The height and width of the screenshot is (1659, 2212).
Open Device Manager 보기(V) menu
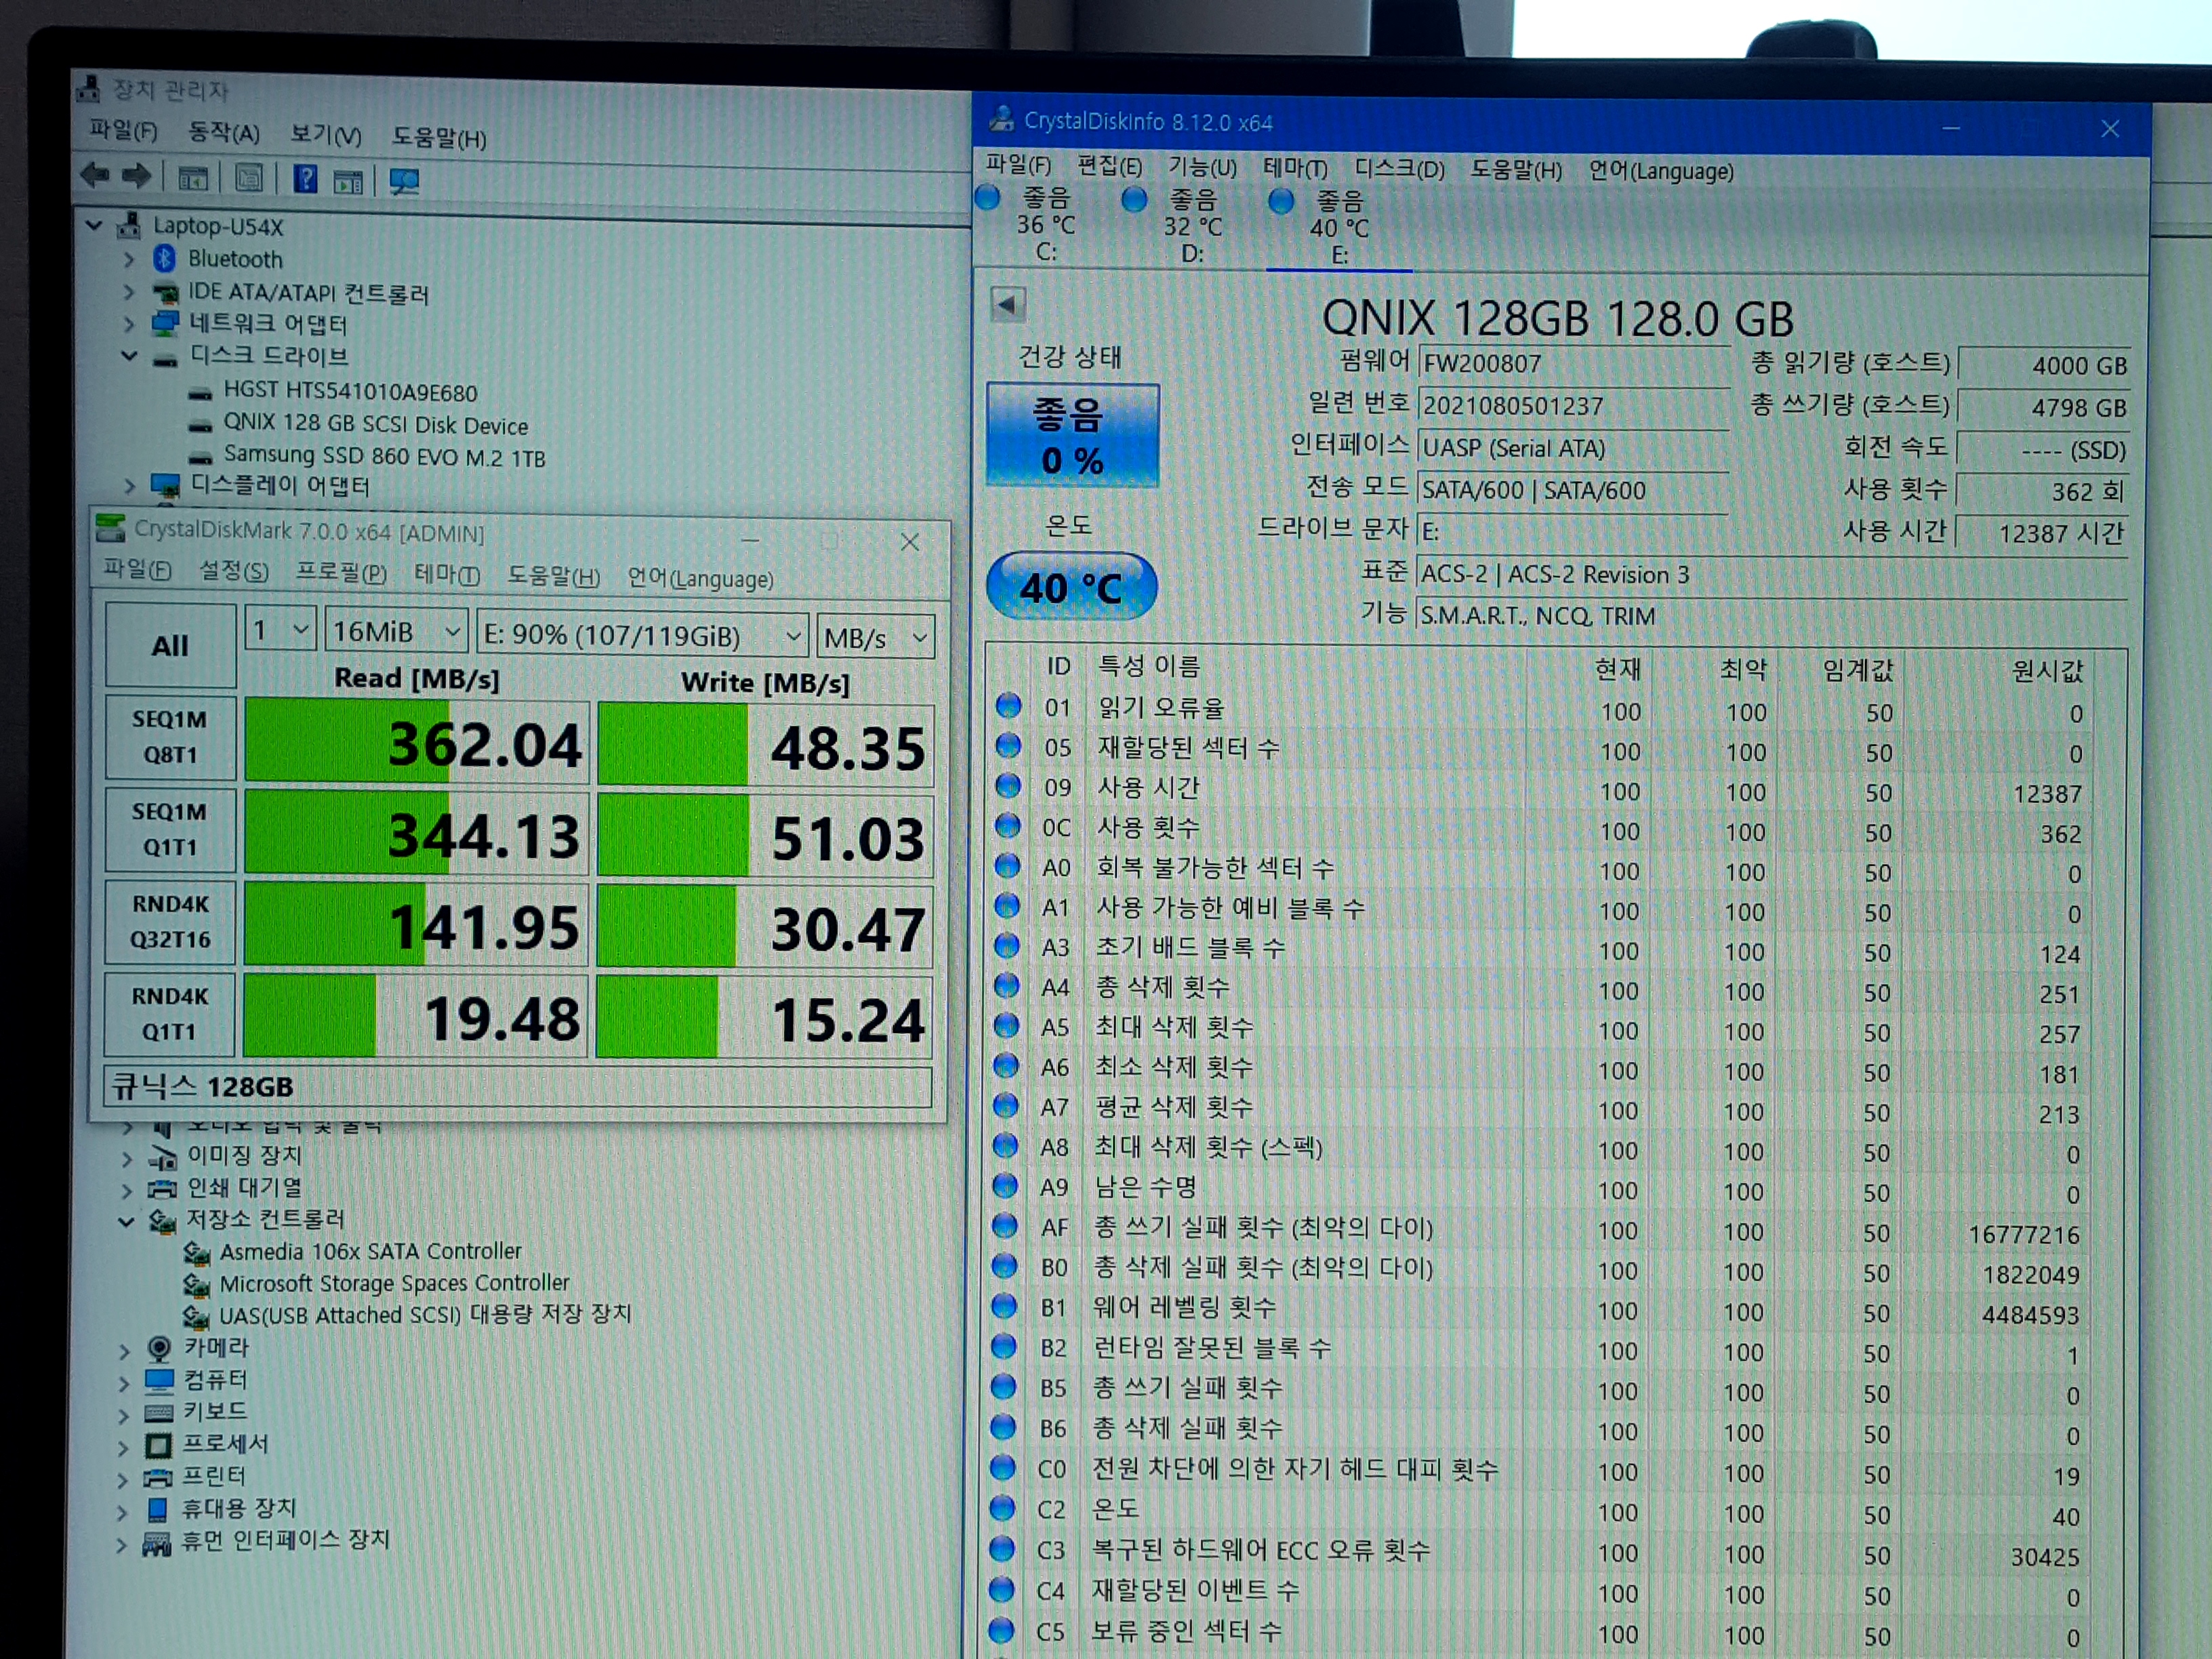pyautogui.click(x=326, y=135)
